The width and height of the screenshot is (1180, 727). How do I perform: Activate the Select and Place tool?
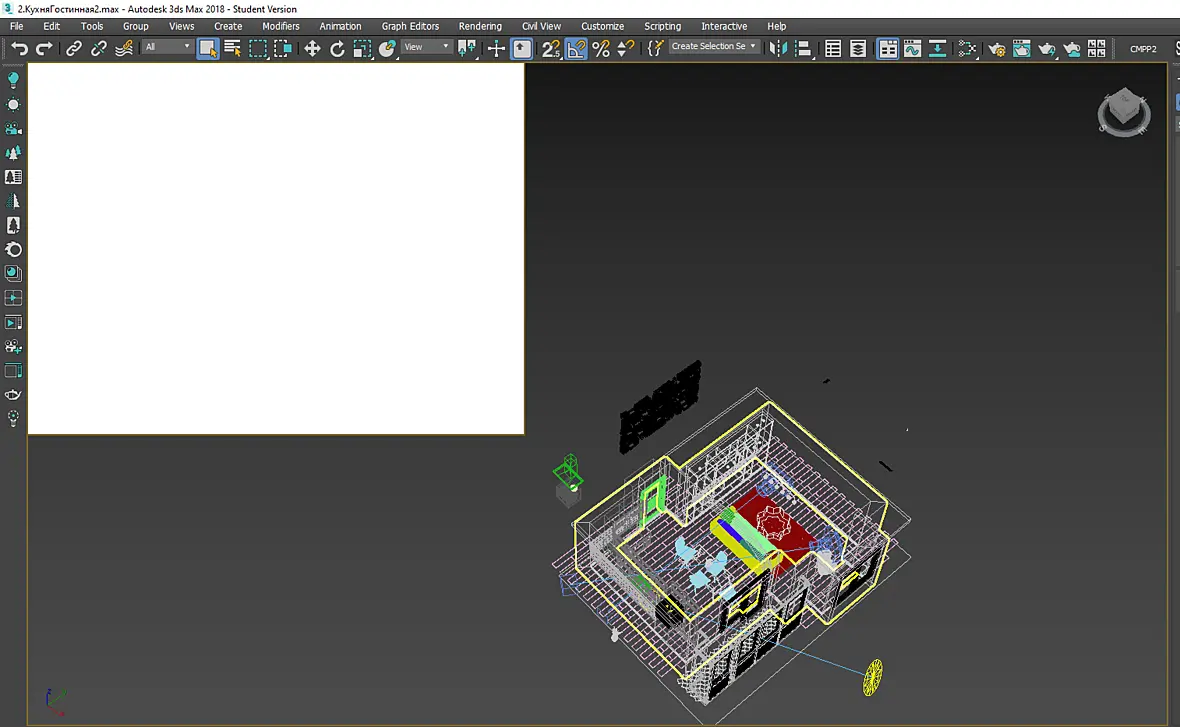pyautogui.click(x=388, y=49)
